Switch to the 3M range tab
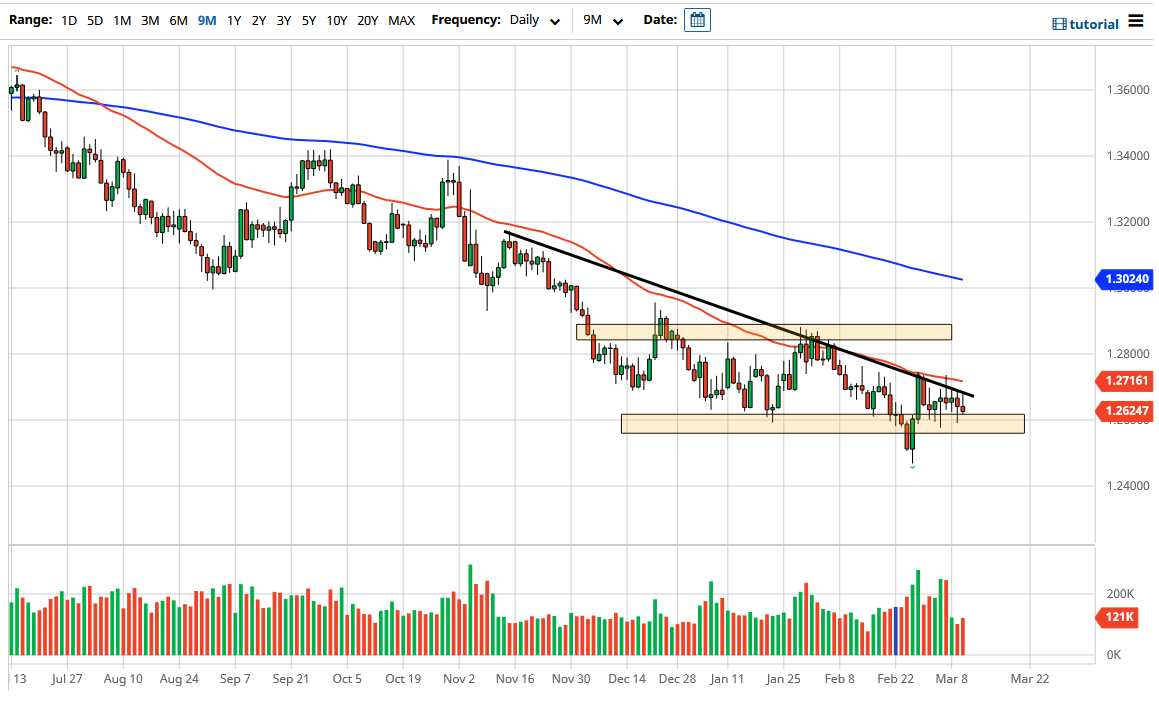This screenshot has width=1159, height=705. point(150,19)
